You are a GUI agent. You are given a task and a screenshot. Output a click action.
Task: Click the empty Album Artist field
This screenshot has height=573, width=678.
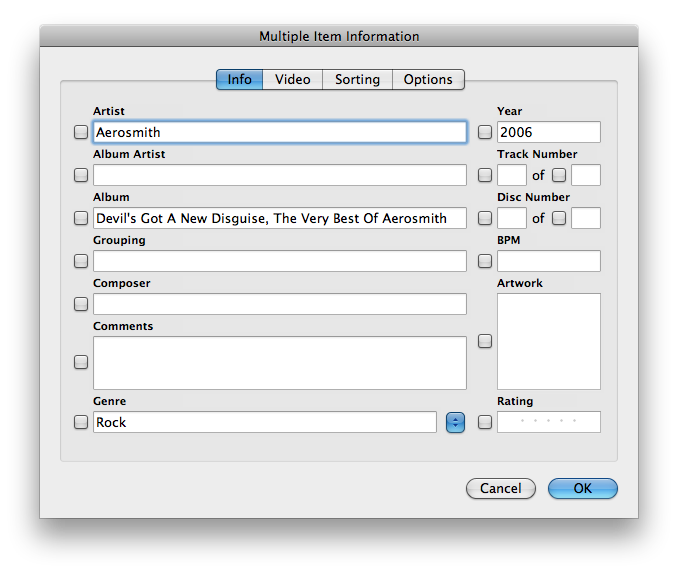(x=280, y=175)
